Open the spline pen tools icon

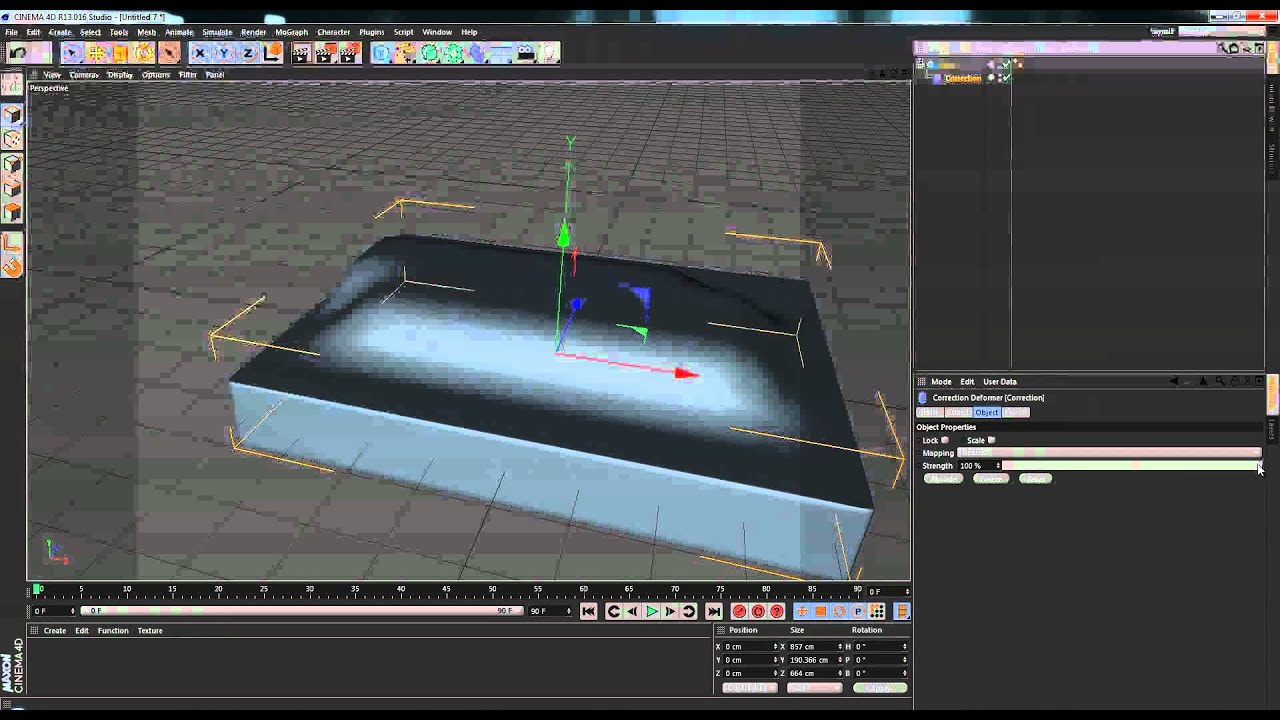tap(405, 53)
